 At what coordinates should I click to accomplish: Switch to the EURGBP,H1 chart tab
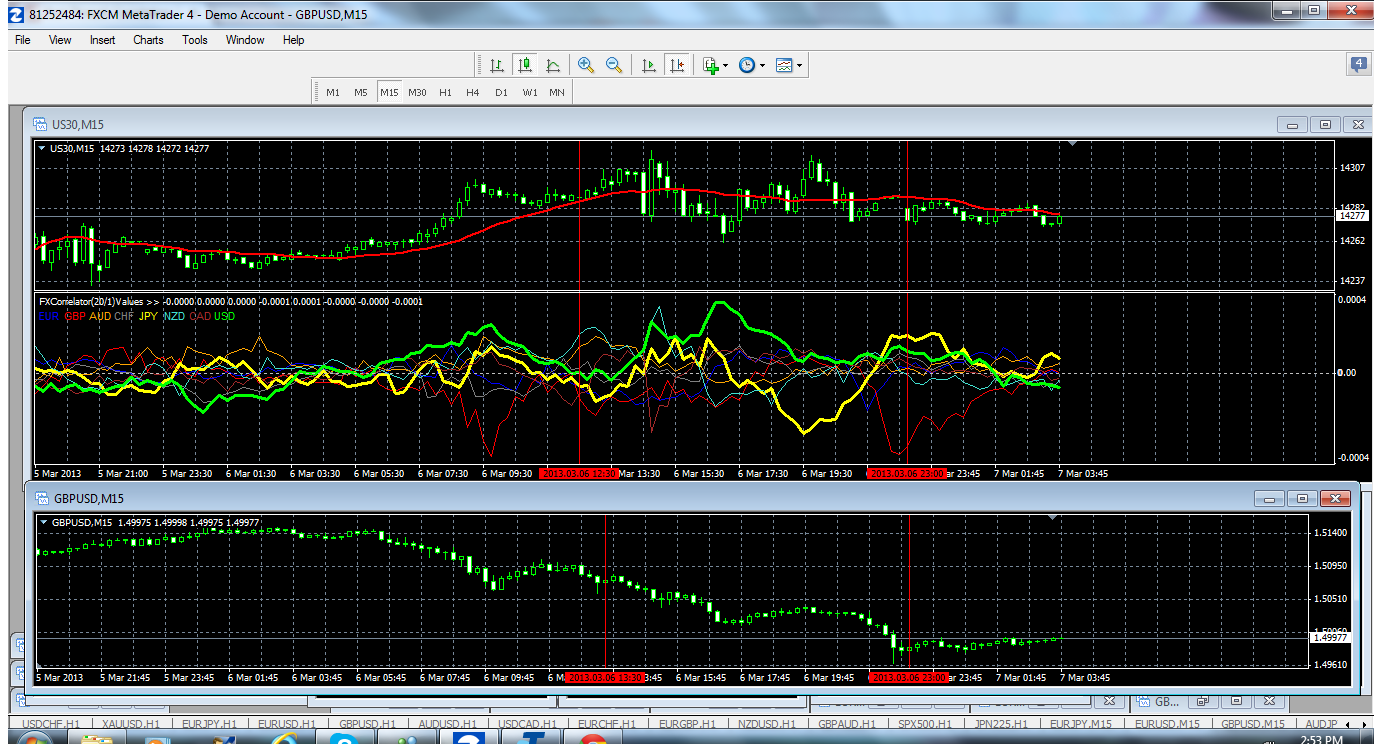[686, 724]
